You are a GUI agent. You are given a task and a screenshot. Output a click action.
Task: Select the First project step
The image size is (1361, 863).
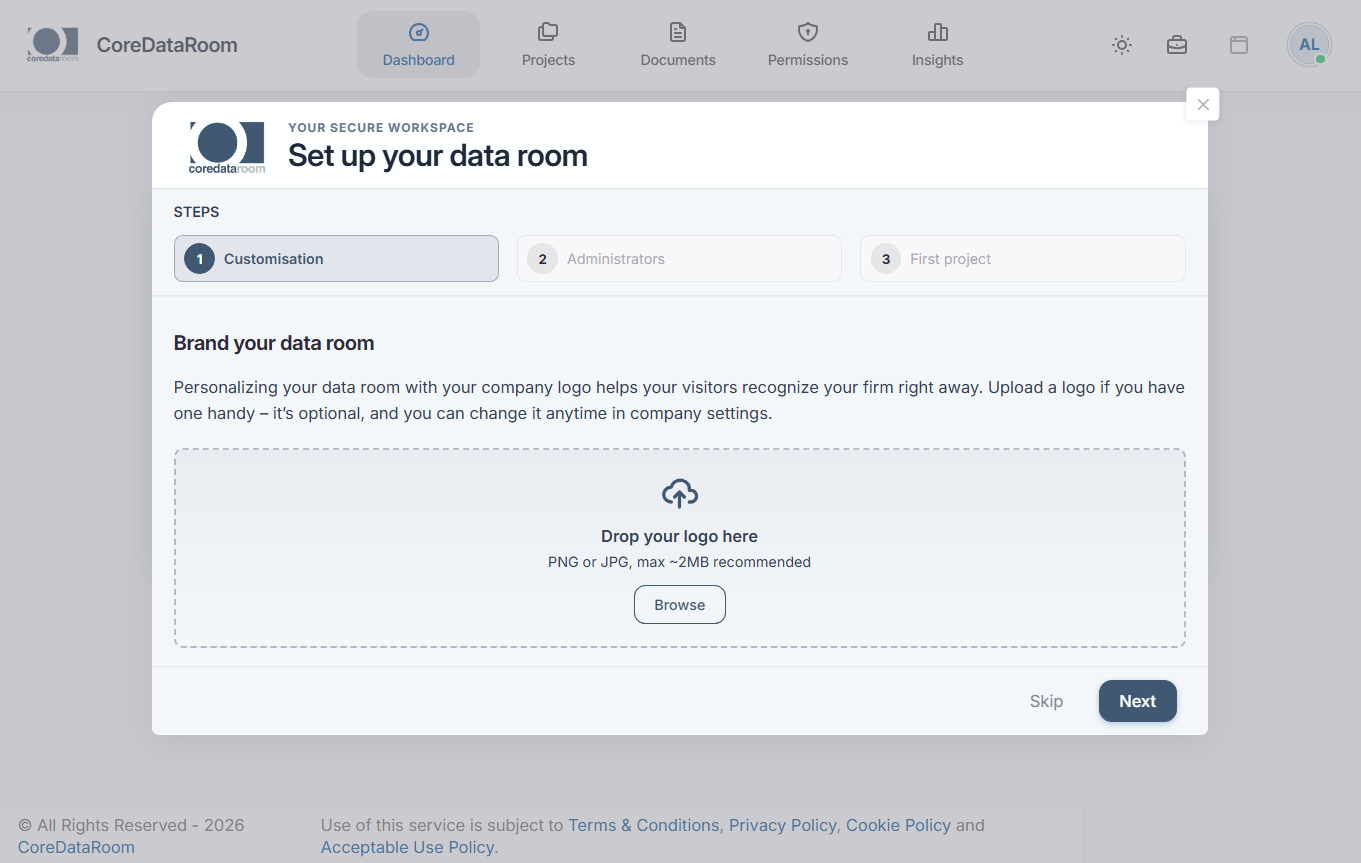click(x=1023, y=259)
